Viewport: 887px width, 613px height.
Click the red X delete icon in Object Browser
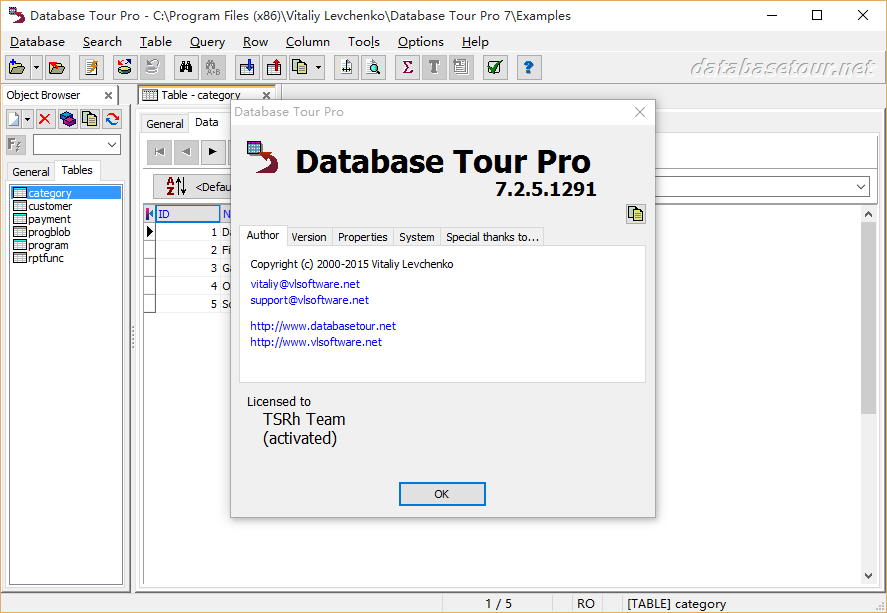click(45, 119)
